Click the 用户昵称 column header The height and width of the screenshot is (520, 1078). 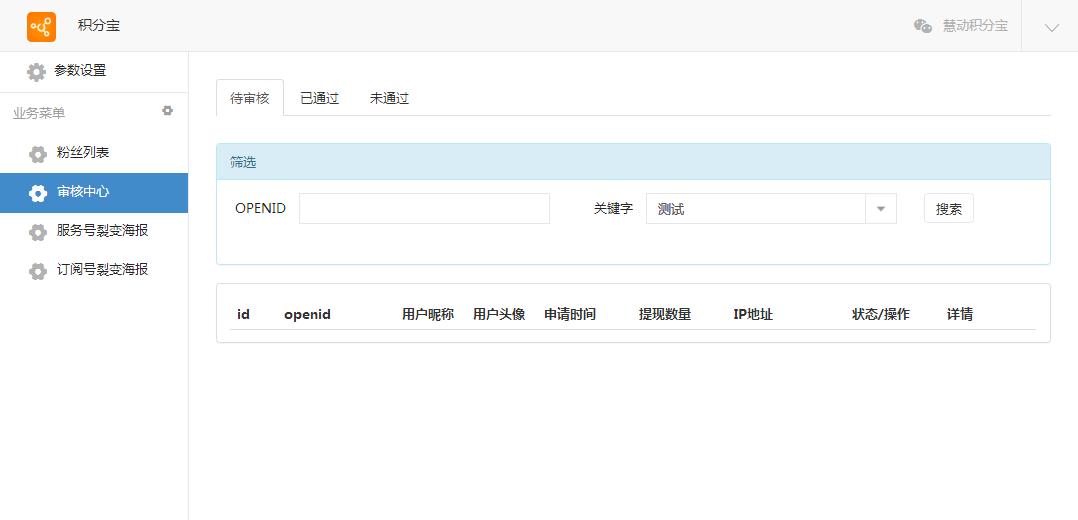[x=428, y=314]
